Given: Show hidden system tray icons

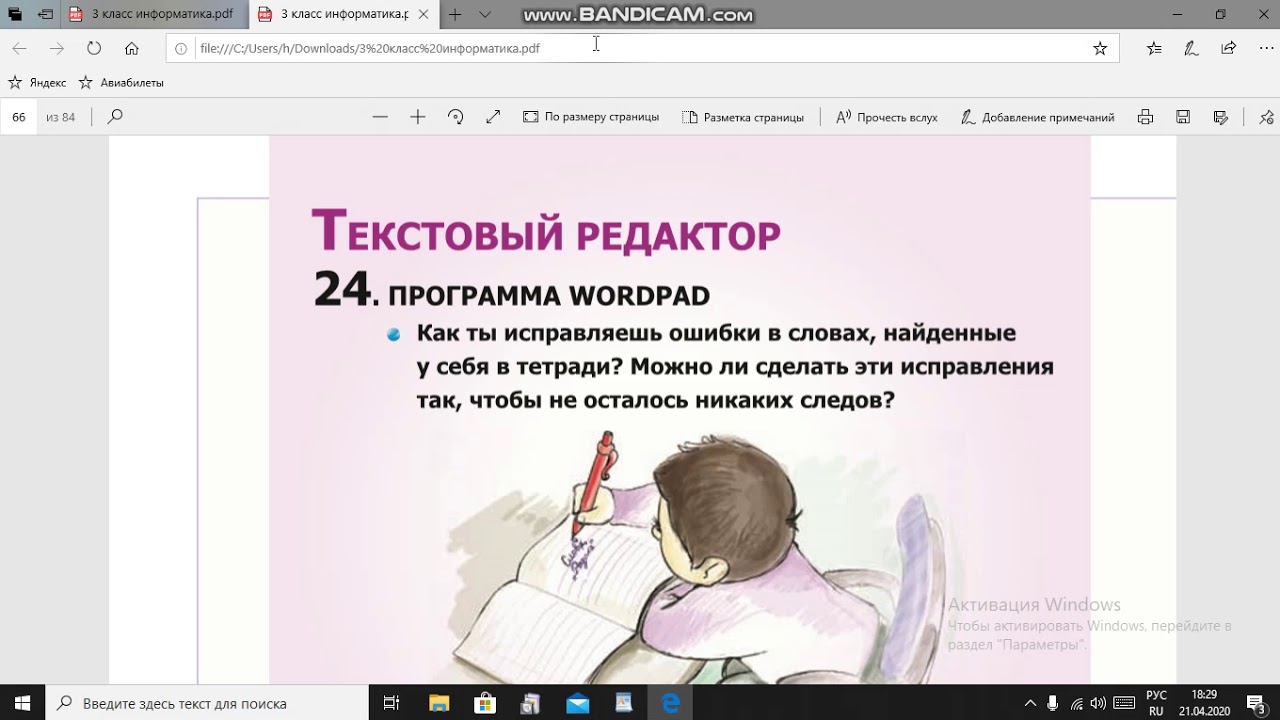Looking at the screenshot, I should click(x=1031, y=703).
